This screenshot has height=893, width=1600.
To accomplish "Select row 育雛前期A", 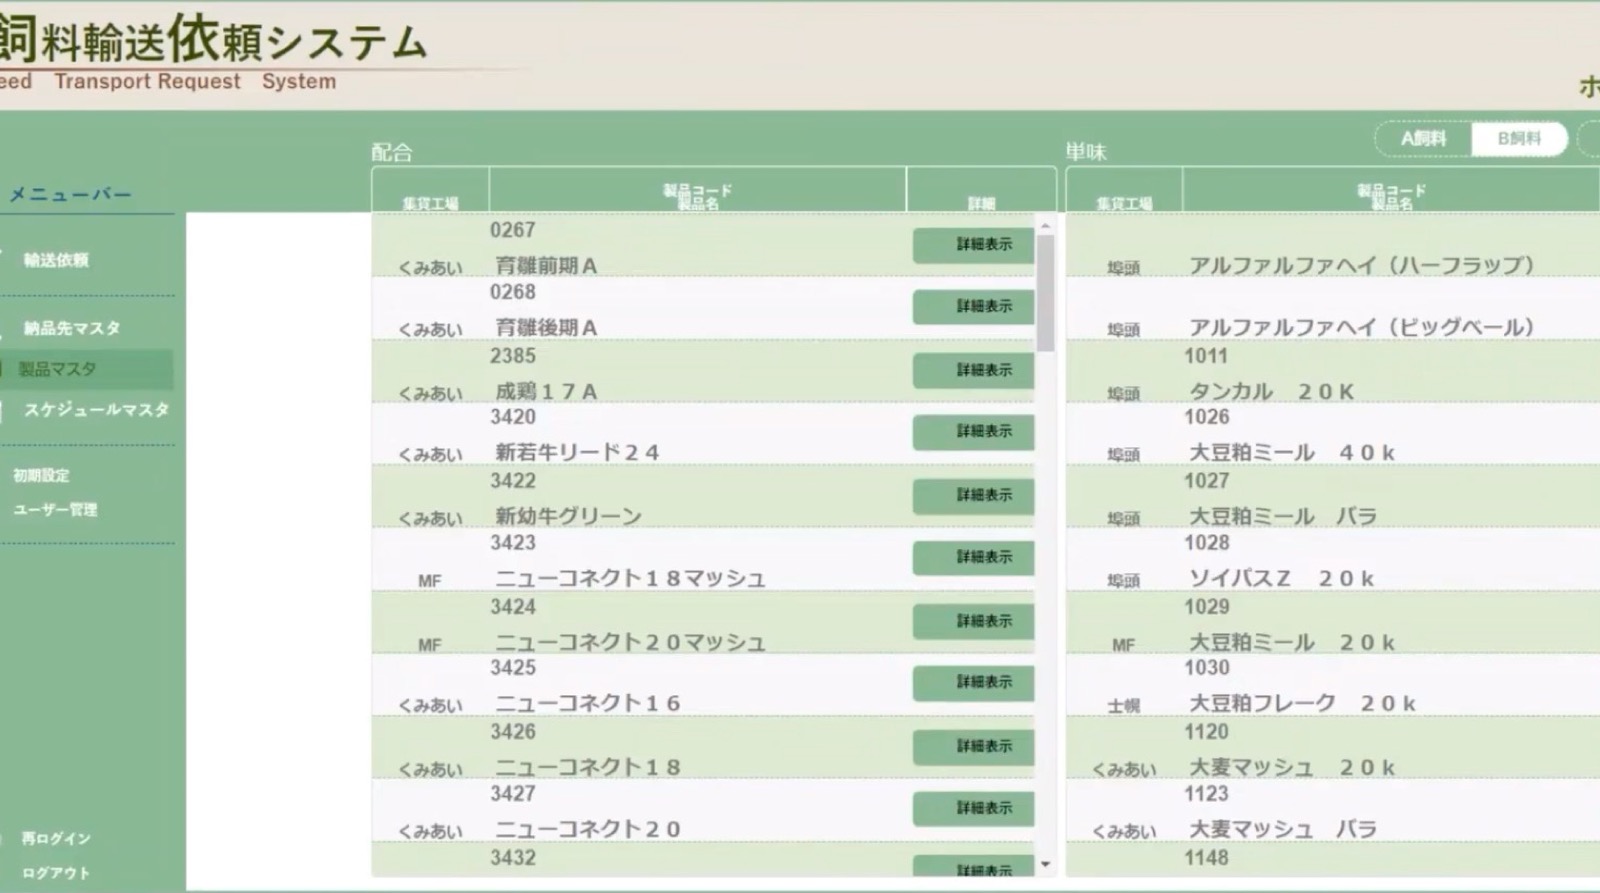I will click(703, 246).
